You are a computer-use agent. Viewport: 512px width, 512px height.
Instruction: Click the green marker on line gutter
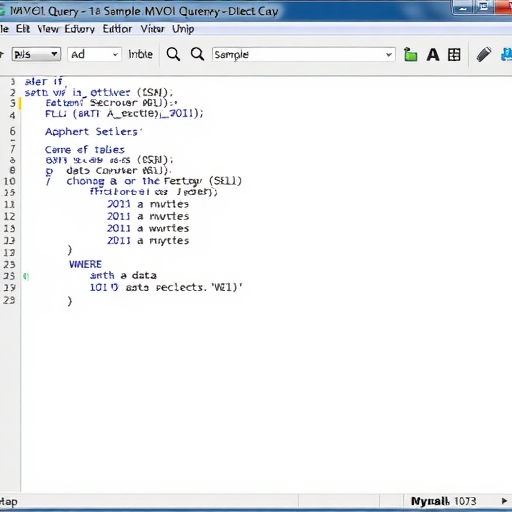[26, 276]
